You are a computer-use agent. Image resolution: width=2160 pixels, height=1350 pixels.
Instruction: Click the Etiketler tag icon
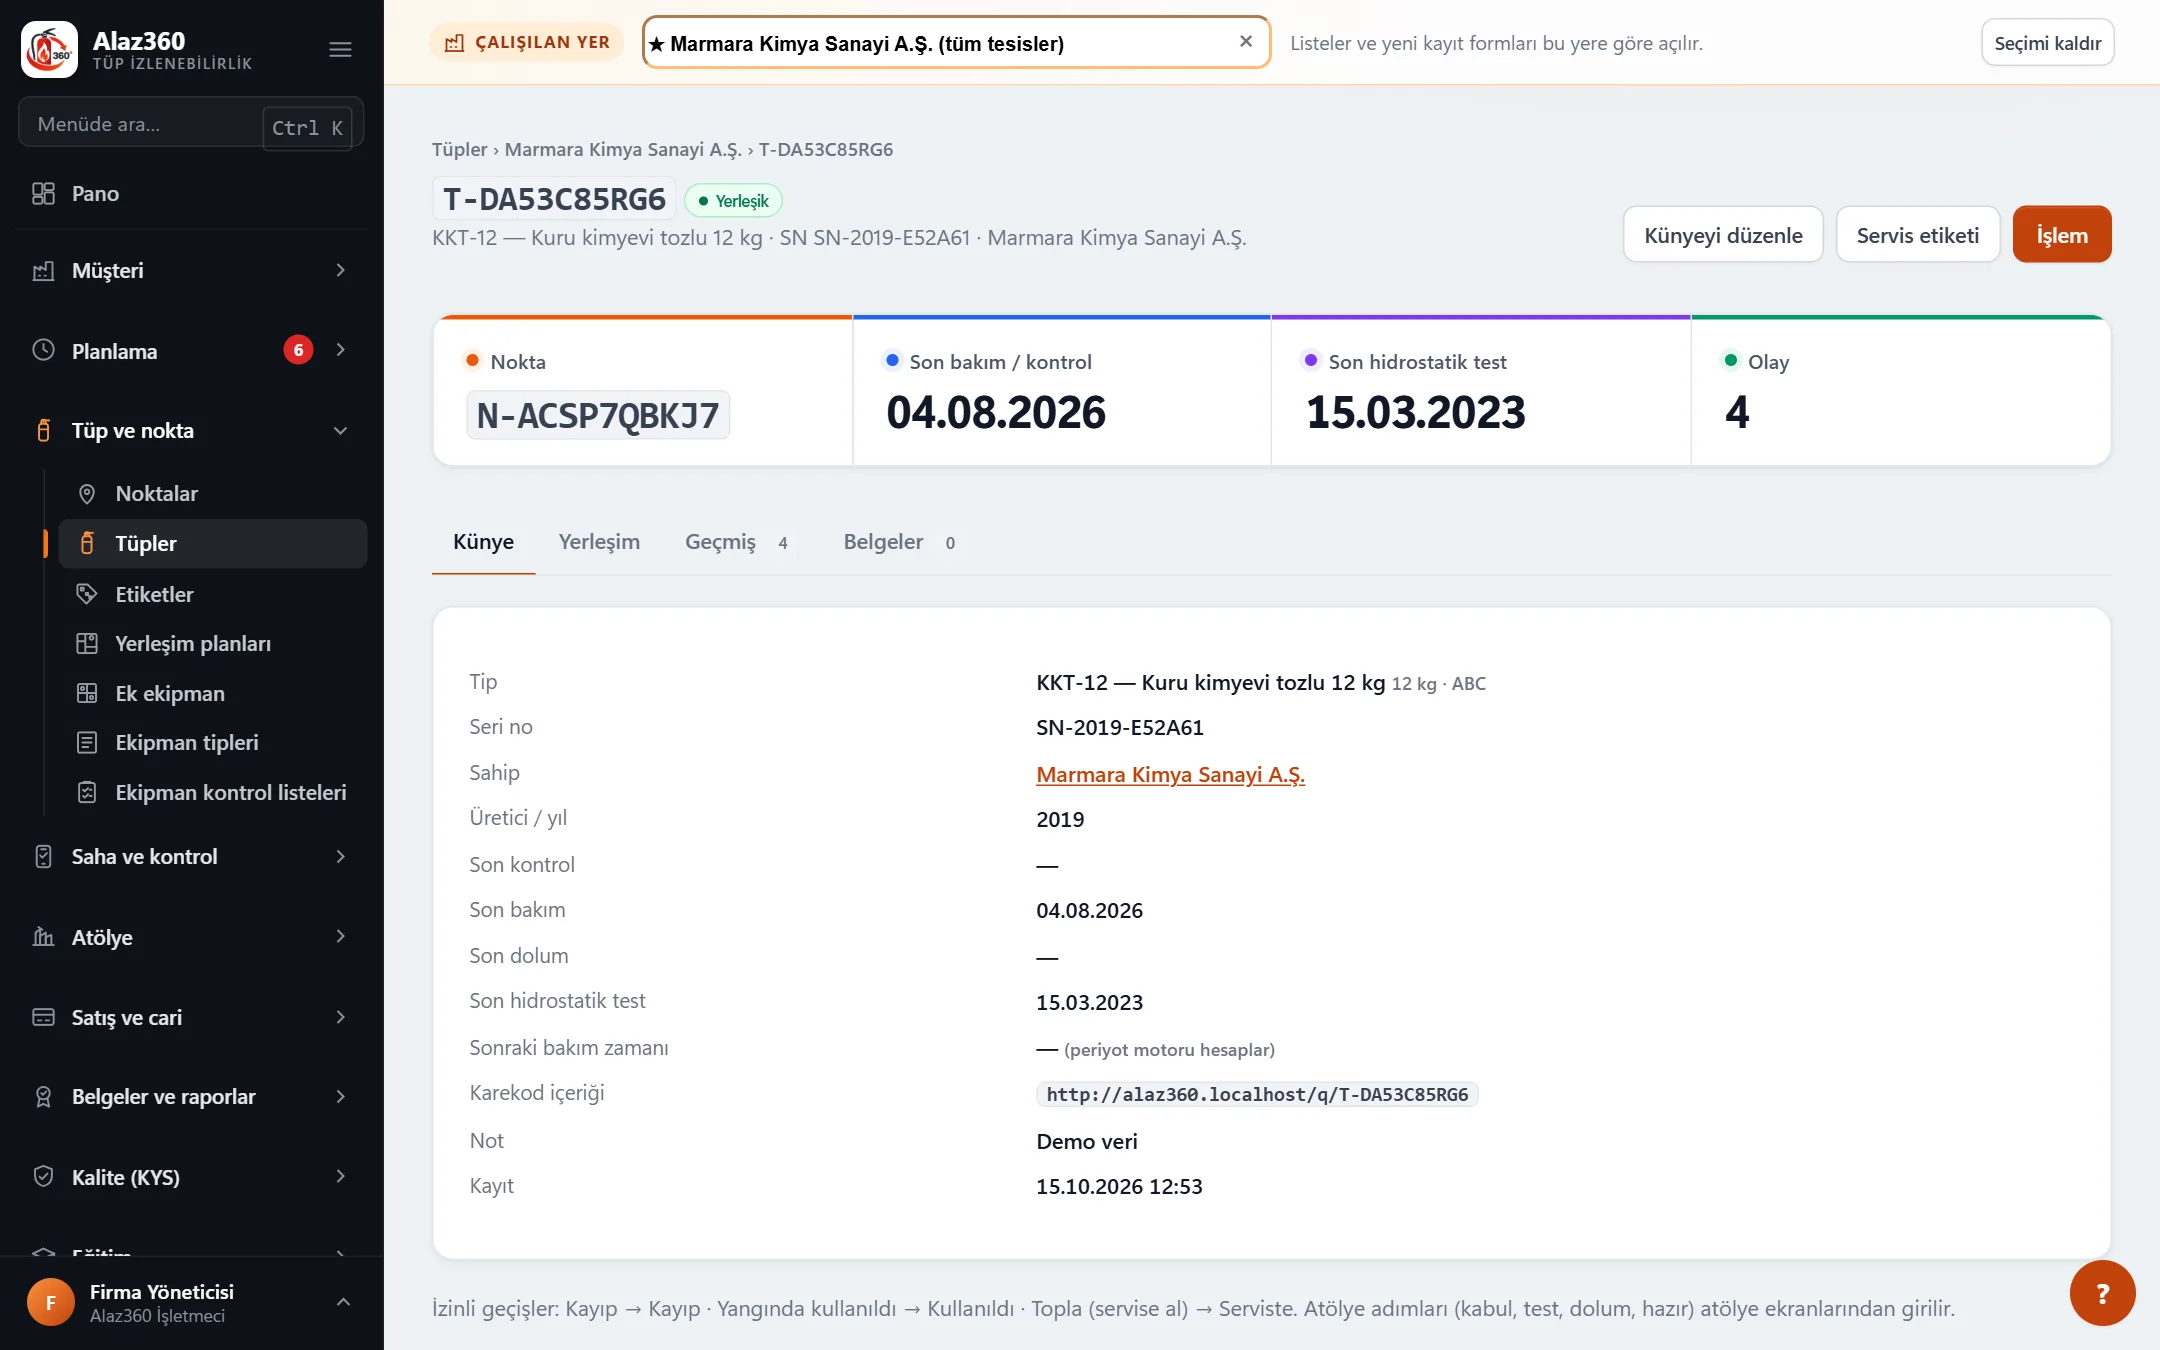point(87,594)
